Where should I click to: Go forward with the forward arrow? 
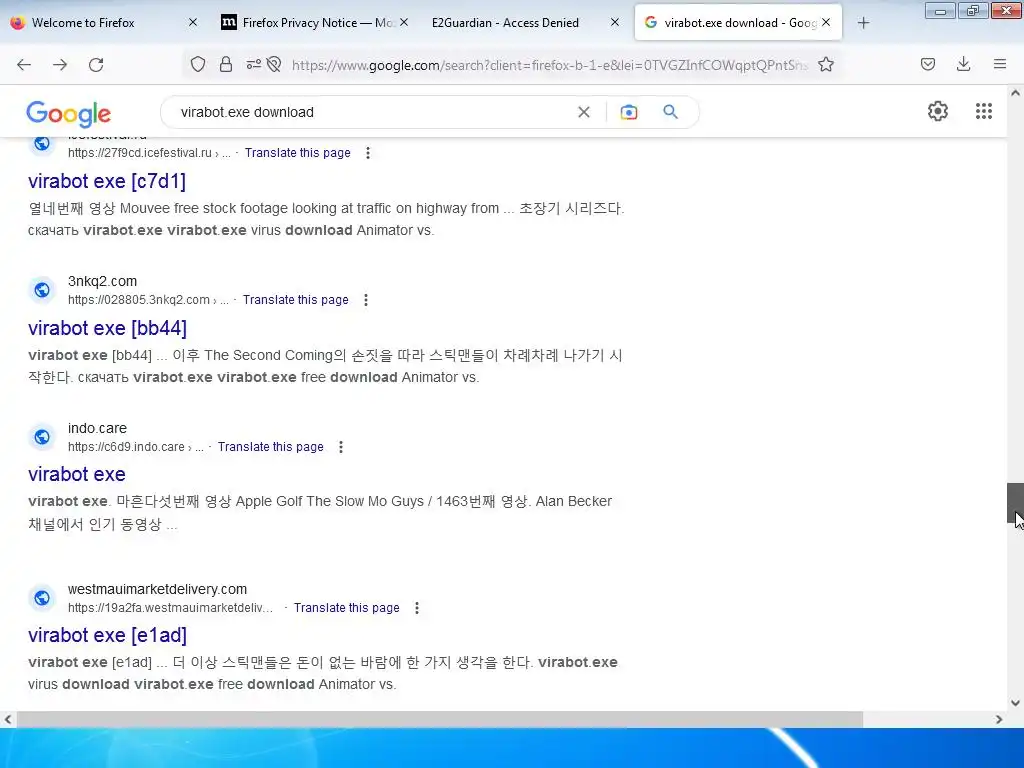tap(60, 65)
